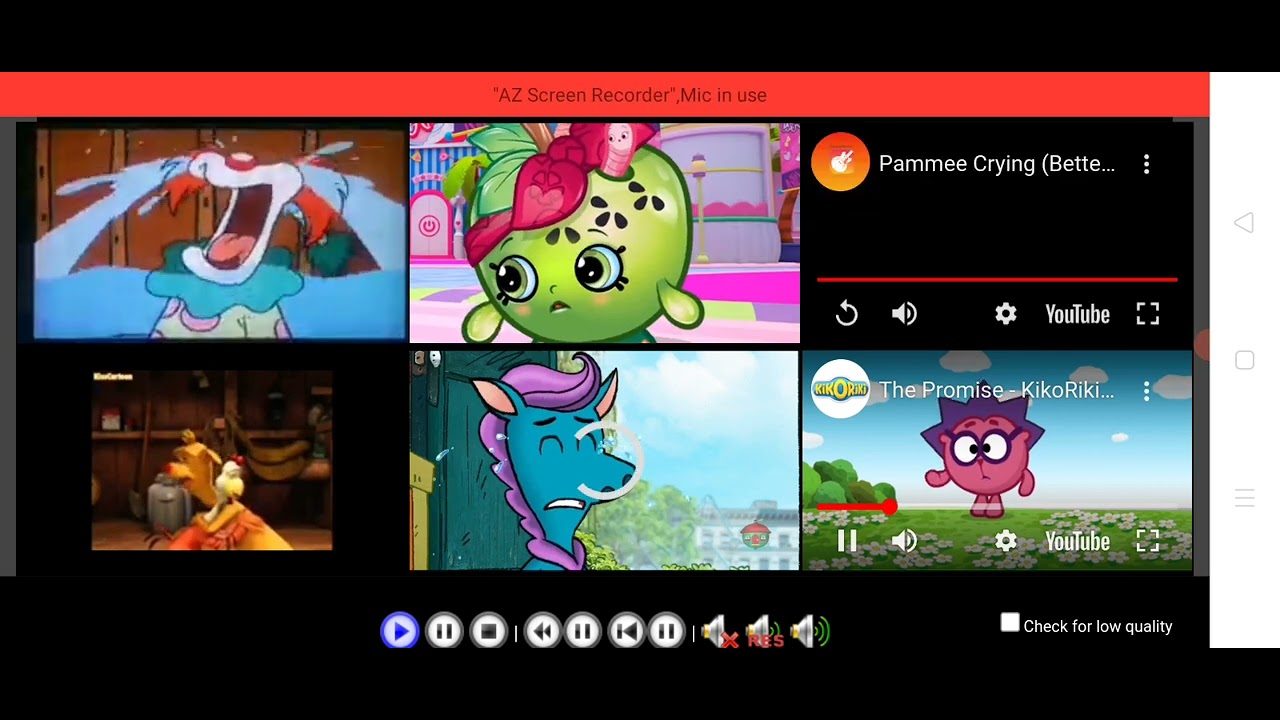Click The Promise - KikoRiki video title

coord(997,391)
